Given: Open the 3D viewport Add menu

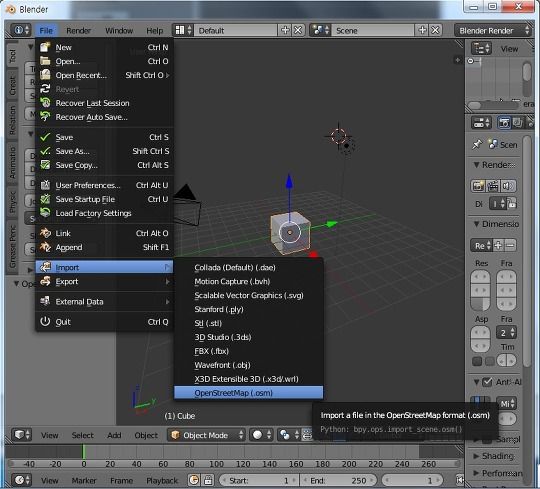Looking at the screenshot, I should pos(114,435).
